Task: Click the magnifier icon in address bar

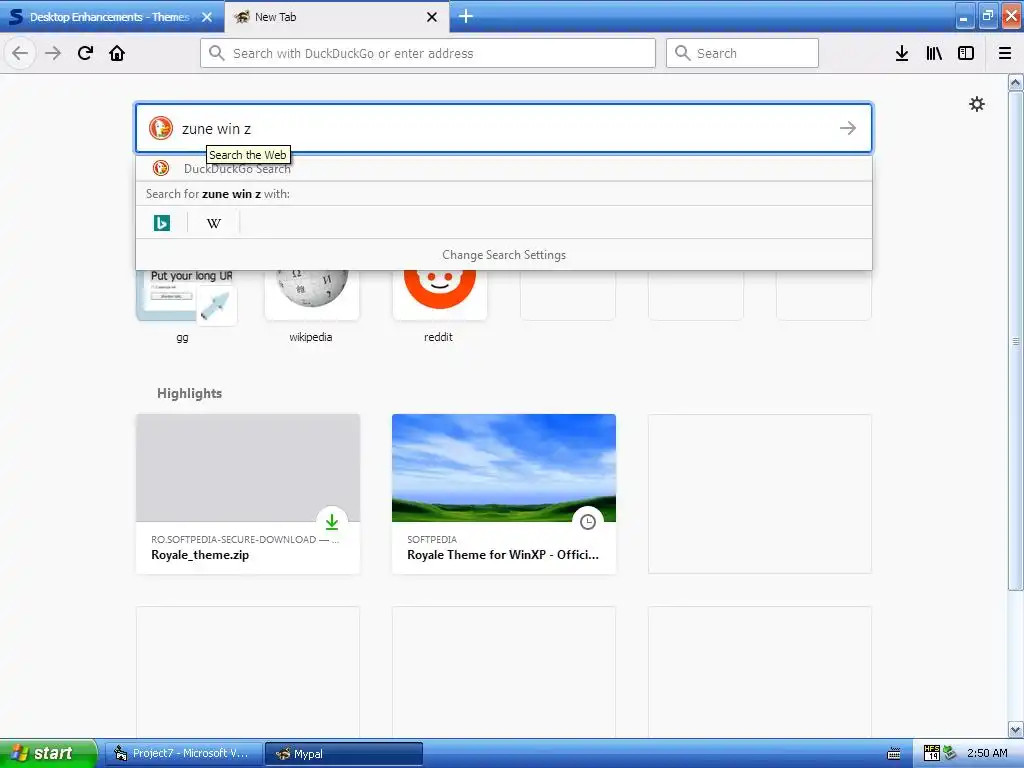Action: coord(217,53)
